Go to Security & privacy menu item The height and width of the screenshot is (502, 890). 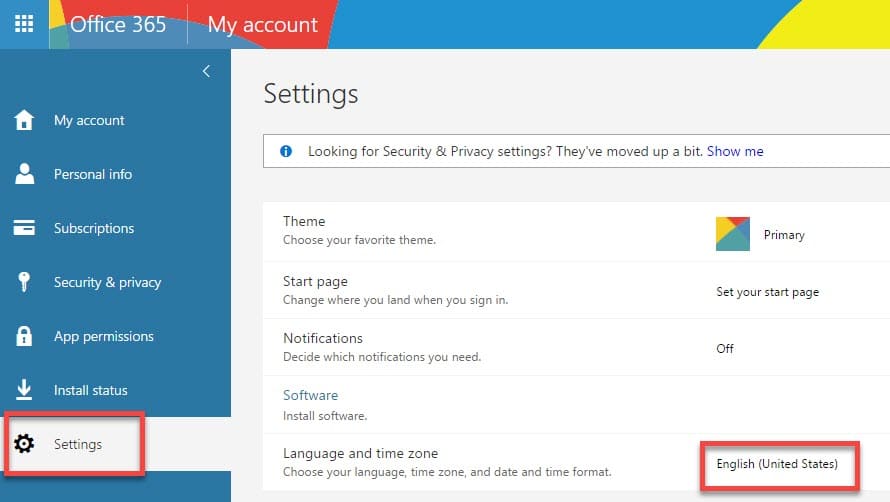[x=107, y=282]
